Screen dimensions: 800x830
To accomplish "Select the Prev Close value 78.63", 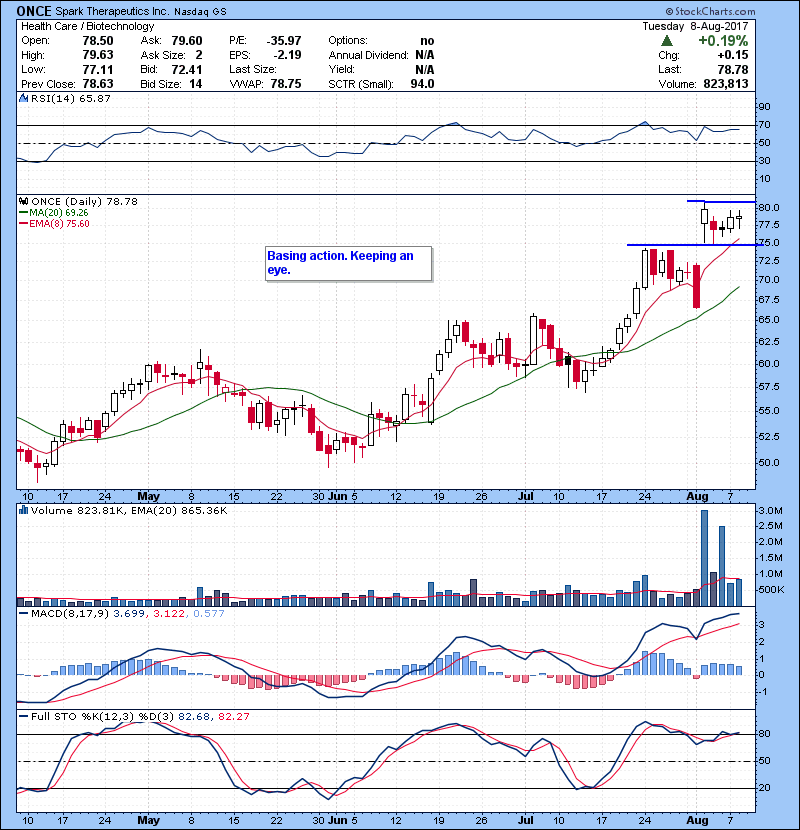I will (x=98, y=84).
